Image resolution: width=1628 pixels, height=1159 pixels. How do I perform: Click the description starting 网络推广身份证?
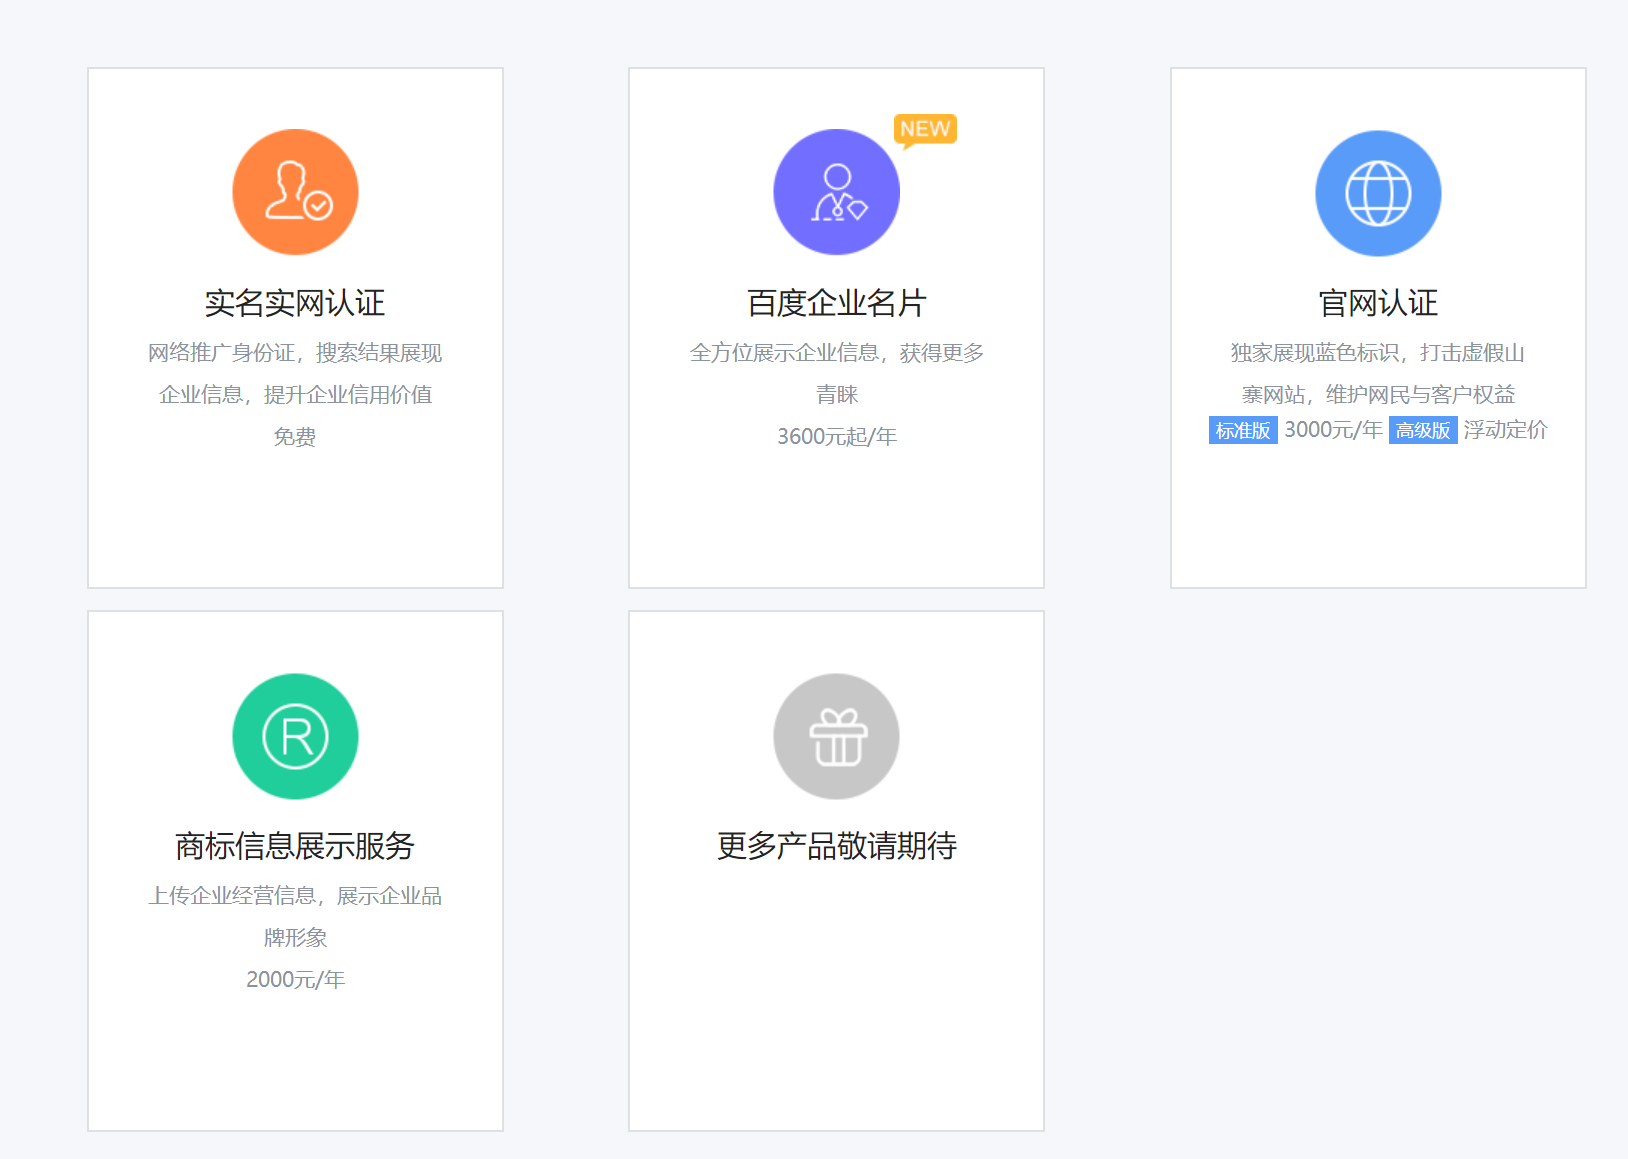pyautogui.click(x=295, y=353)
